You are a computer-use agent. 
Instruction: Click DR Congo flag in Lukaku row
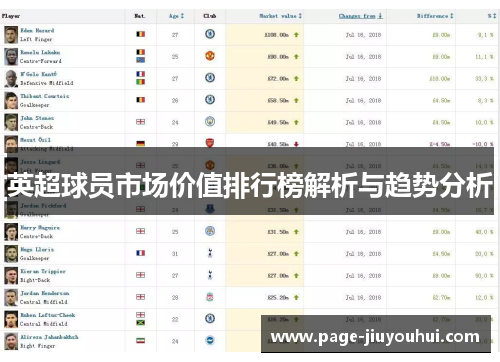coord(140,60)
